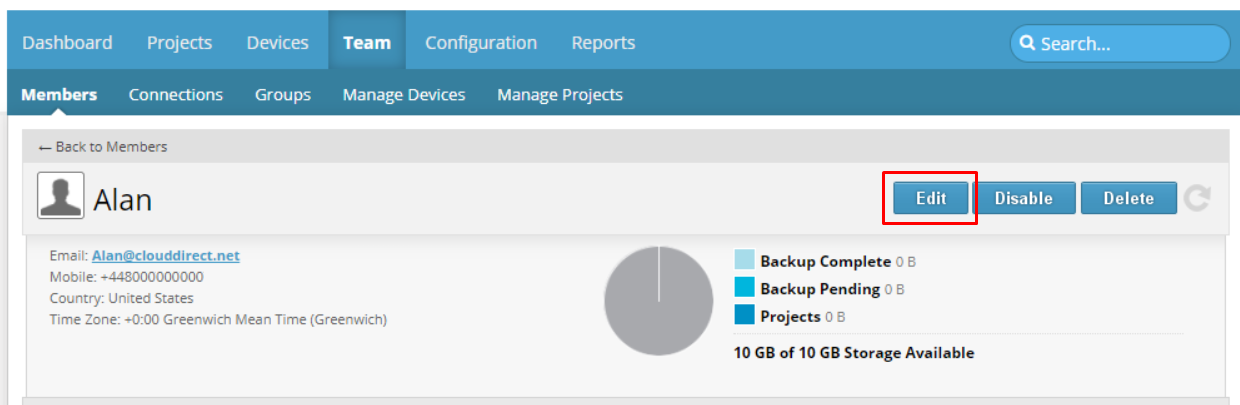Select the Configuration tab
1240x405 pixels.
[481, 43]
